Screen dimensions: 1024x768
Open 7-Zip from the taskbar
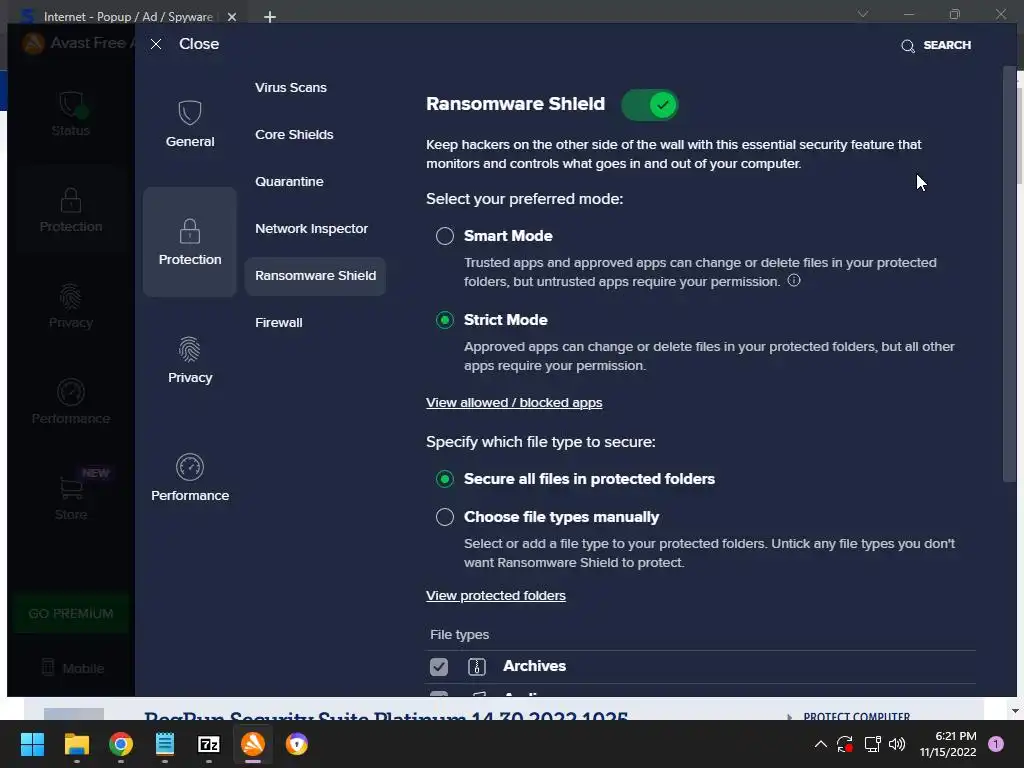click(x=209, y=744)
